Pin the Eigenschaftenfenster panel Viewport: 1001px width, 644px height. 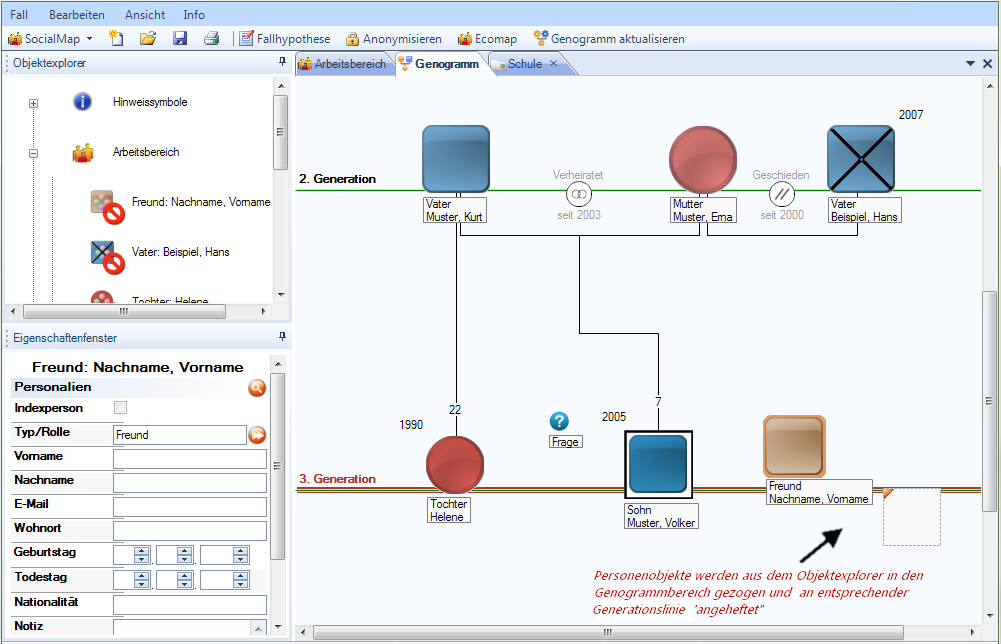282,337
